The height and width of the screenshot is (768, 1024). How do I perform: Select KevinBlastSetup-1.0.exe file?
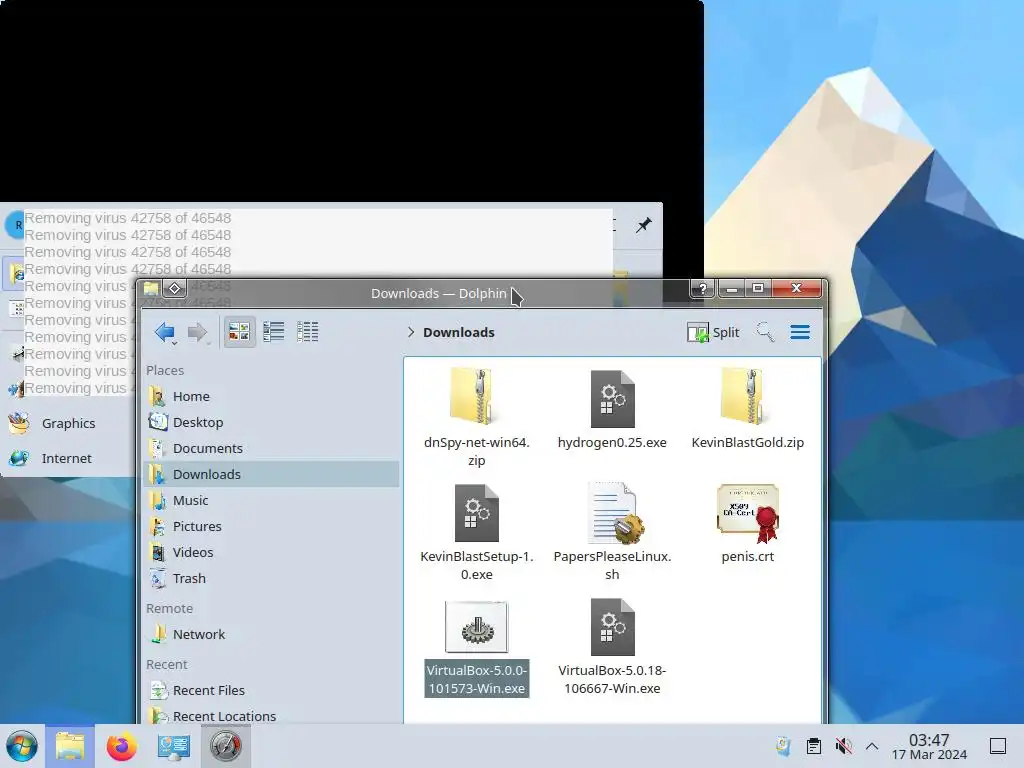click(477, 532)
